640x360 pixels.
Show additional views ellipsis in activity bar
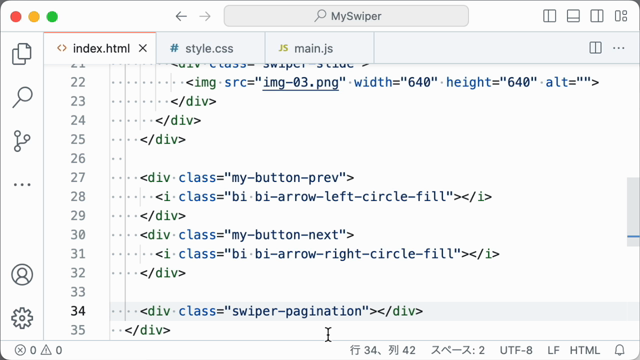[x=22, y=184]
